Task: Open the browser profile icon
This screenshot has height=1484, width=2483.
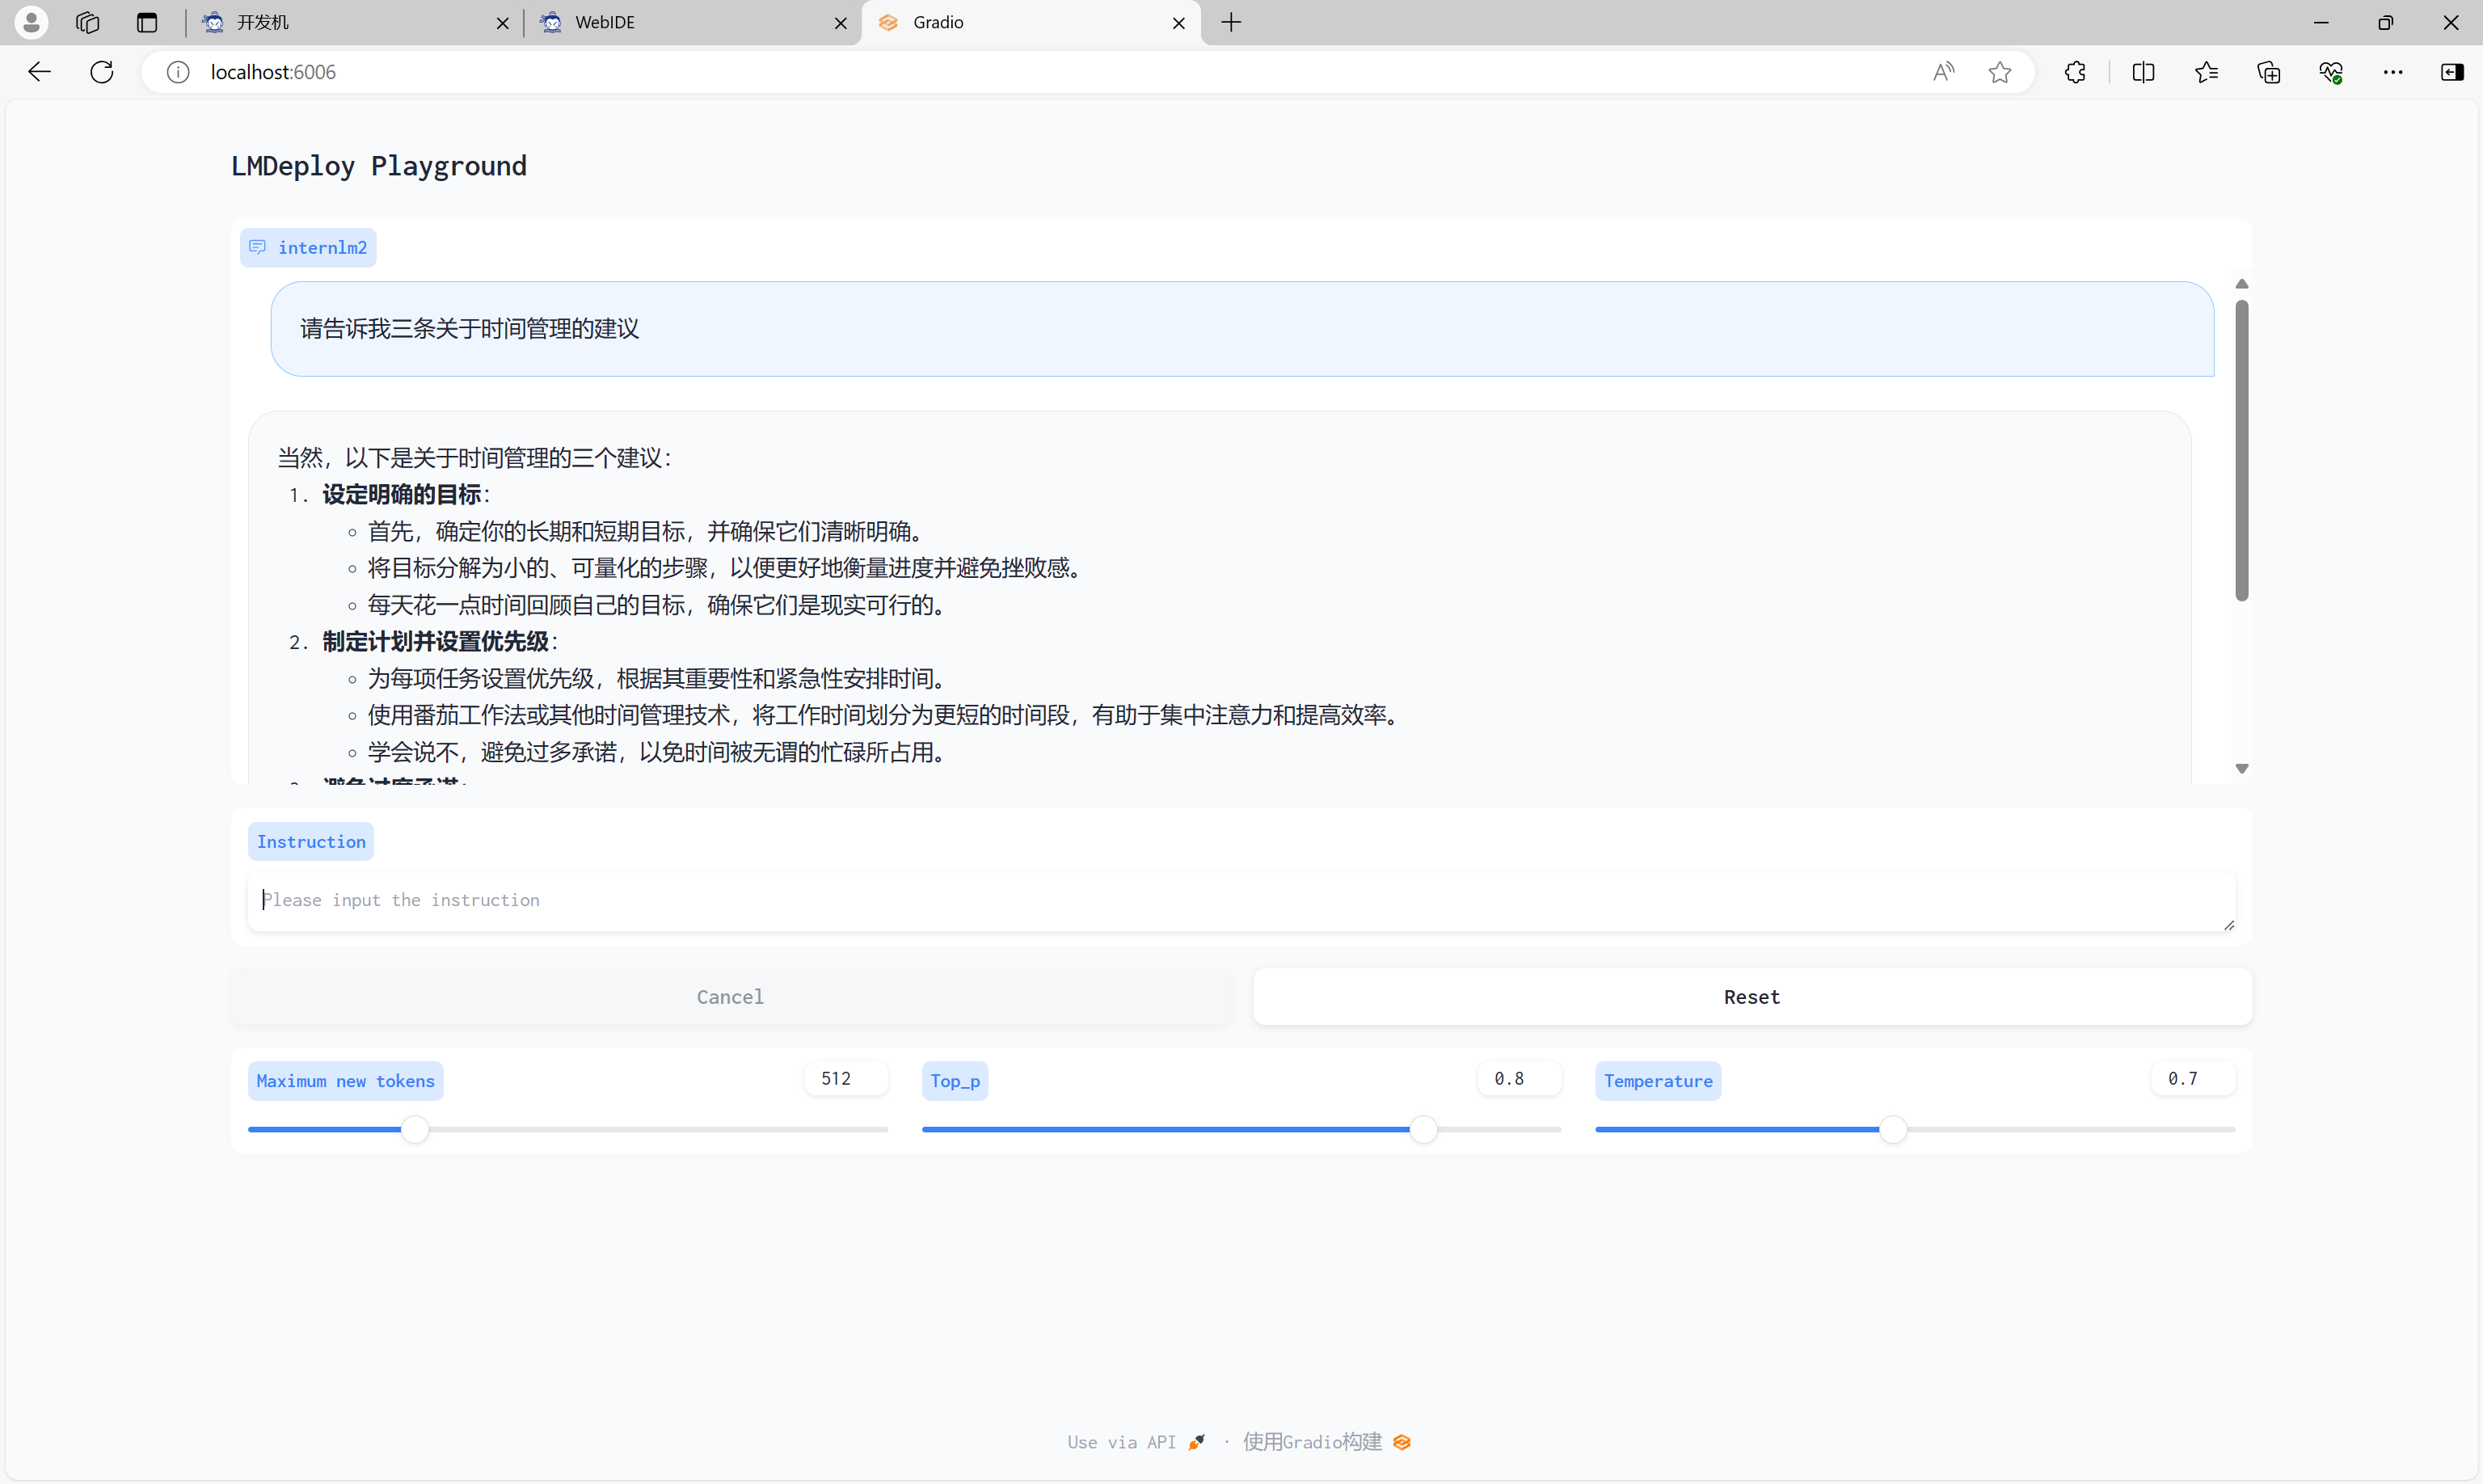Action: pyautogui.click(x=31, y=22)
